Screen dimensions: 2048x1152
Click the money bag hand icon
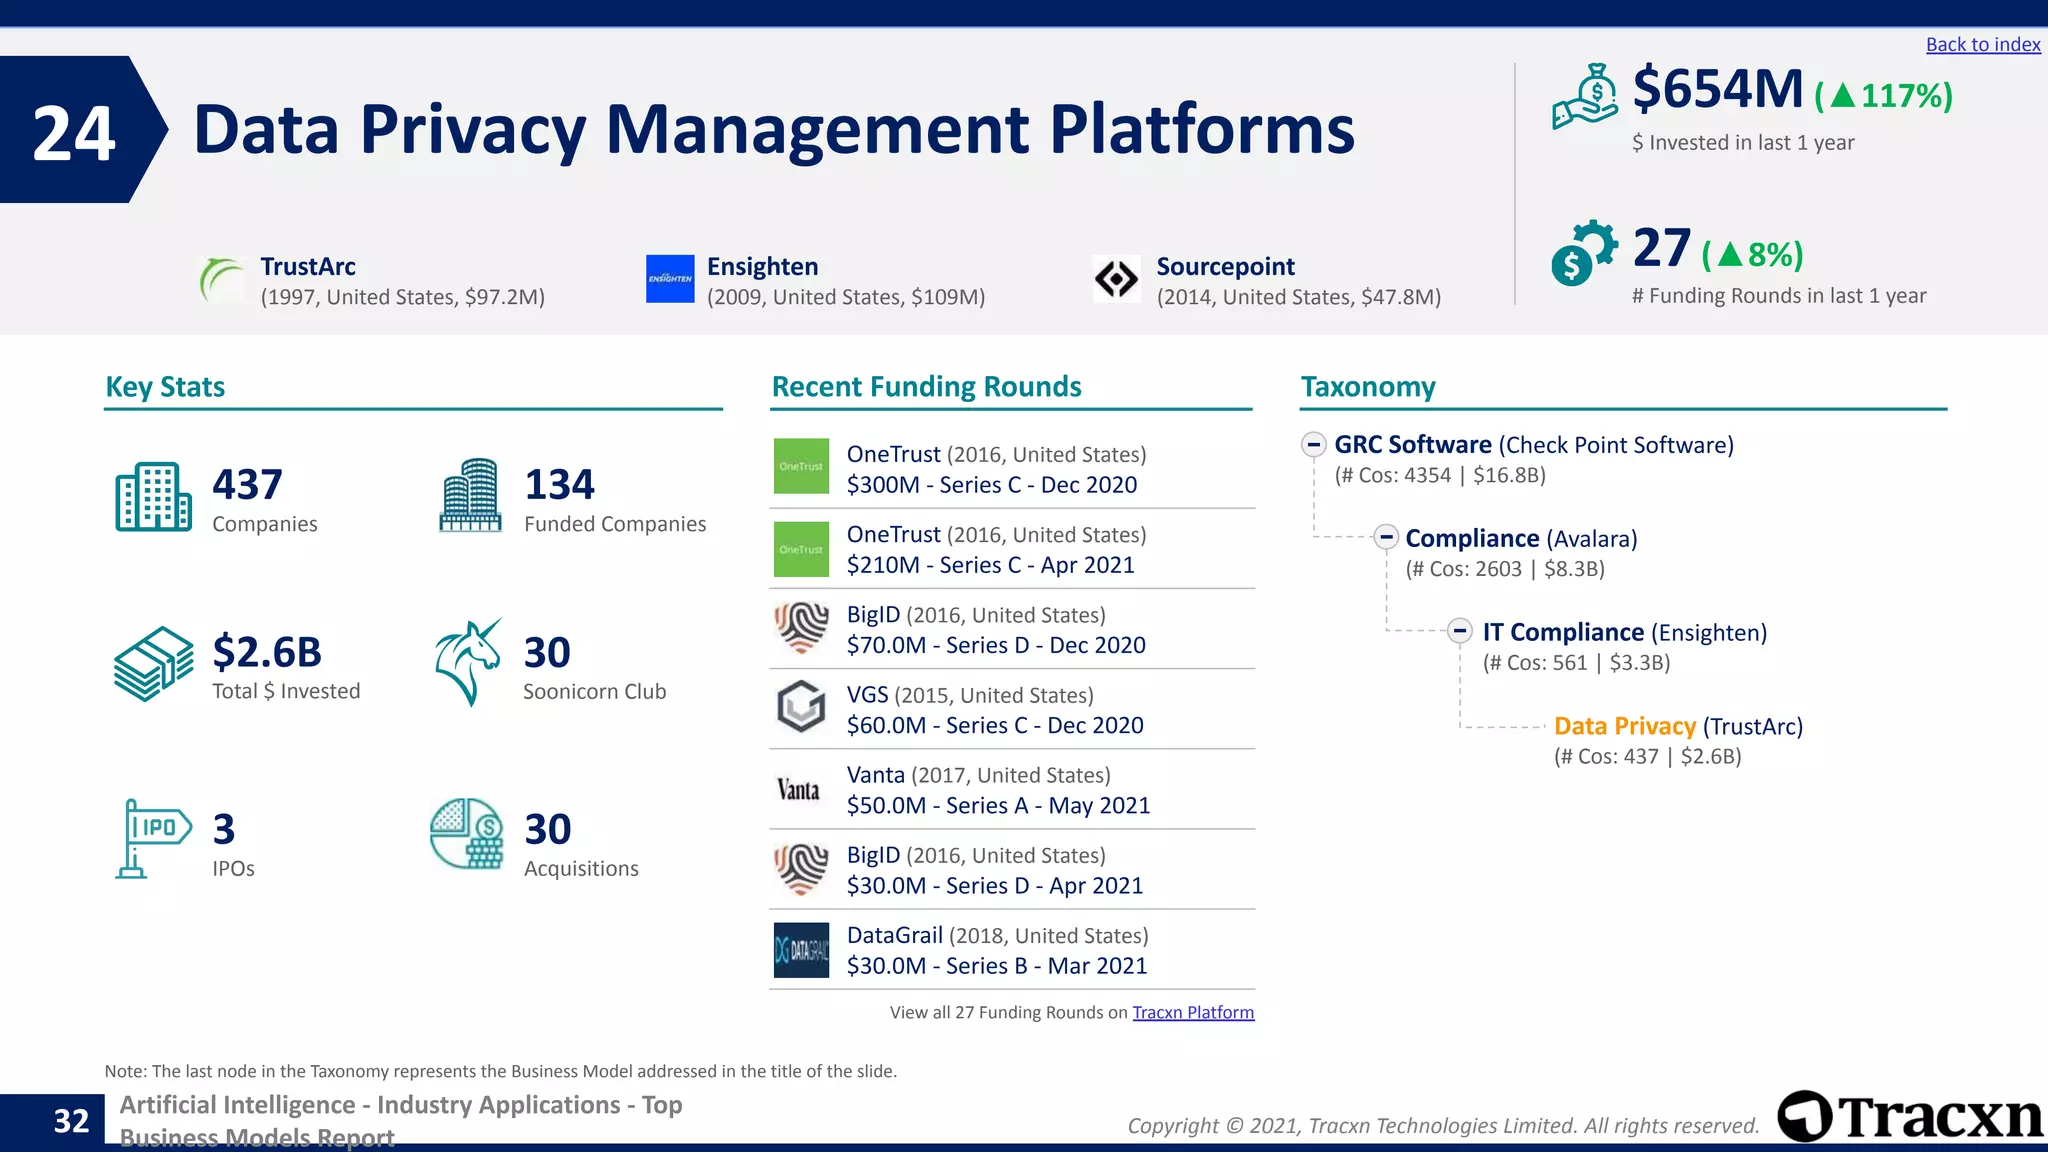[1585, 96]
